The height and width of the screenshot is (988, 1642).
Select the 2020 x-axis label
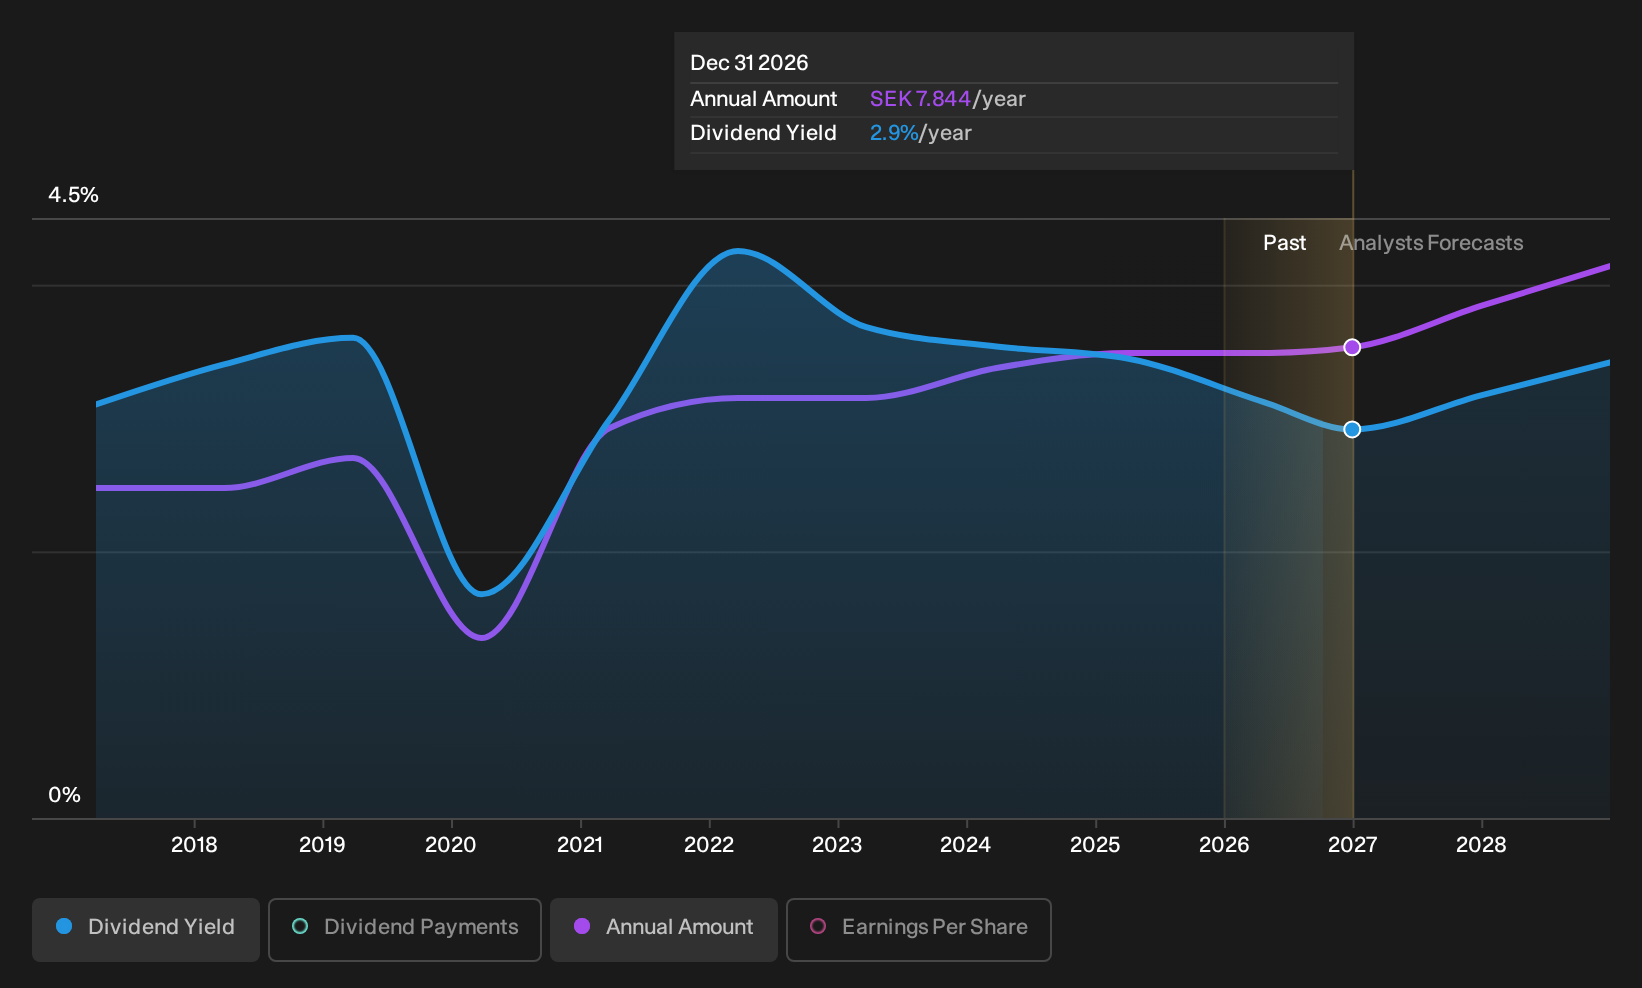[451, 845]
